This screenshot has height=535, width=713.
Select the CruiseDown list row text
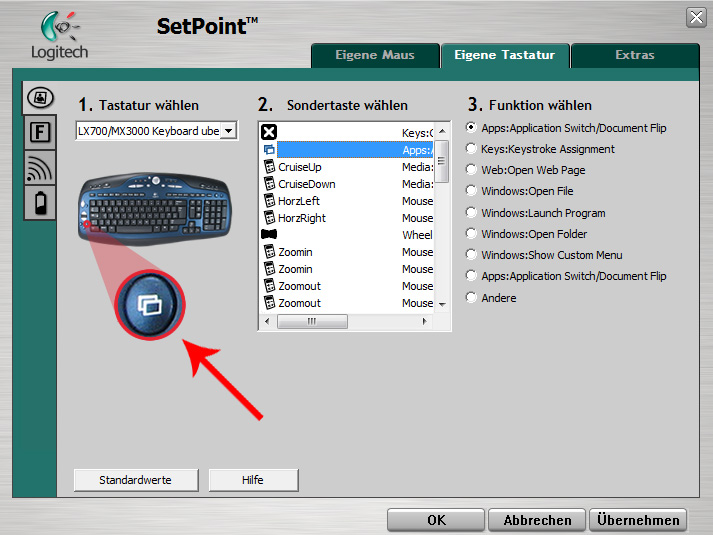click(x=307, y=184)
